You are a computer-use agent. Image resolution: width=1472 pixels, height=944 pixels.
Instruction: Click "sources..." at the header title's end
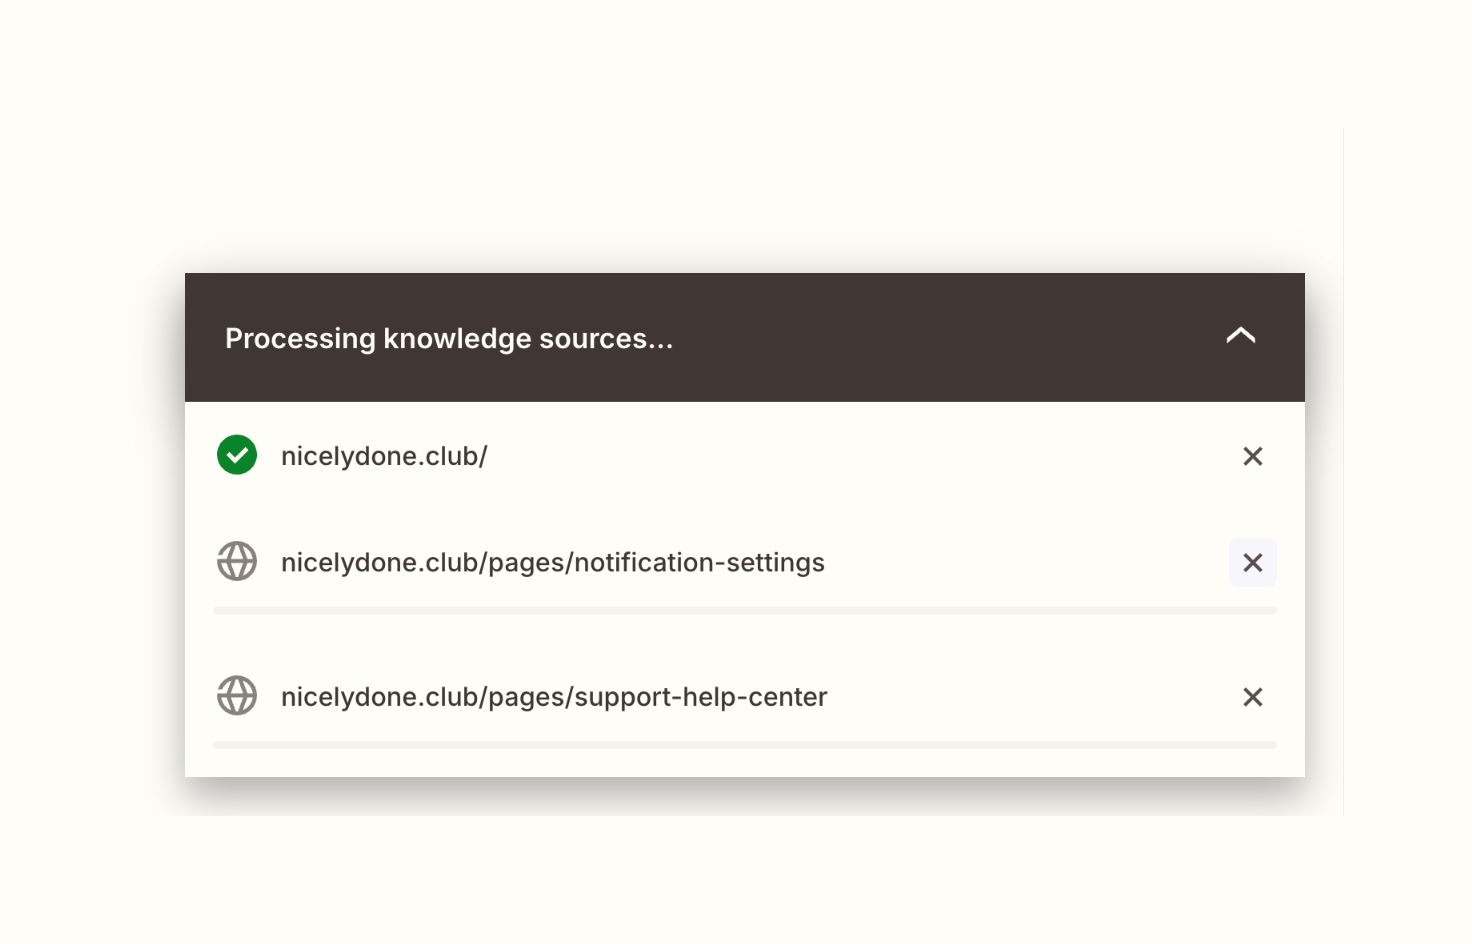pyautogui.click(x=606, y=339)
